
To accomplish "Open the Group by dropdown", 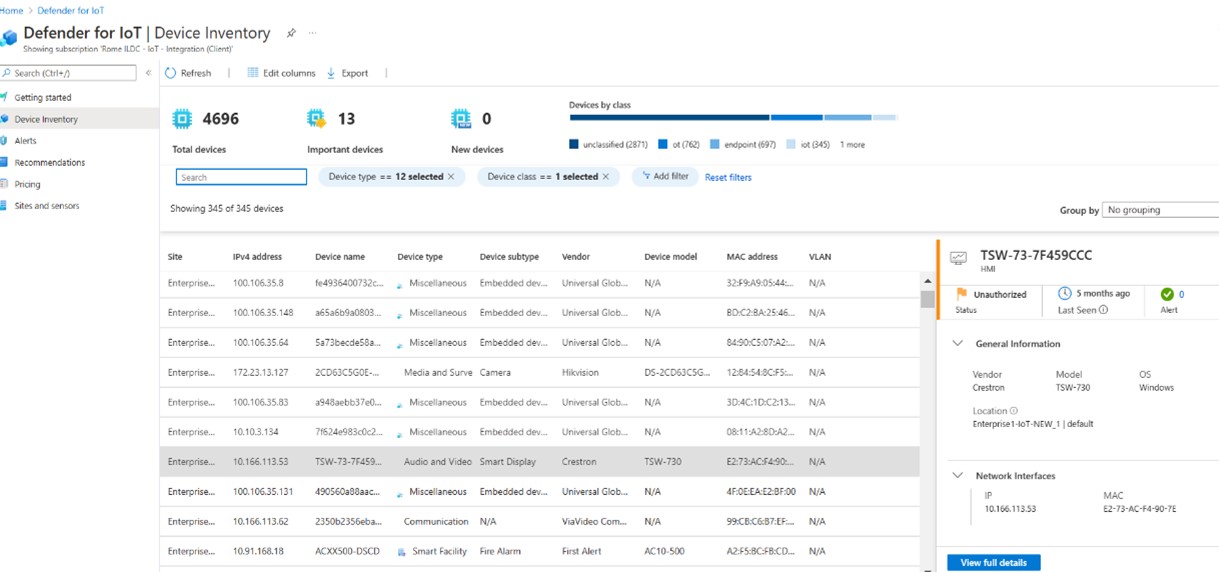I will (x=1160, y=210).
